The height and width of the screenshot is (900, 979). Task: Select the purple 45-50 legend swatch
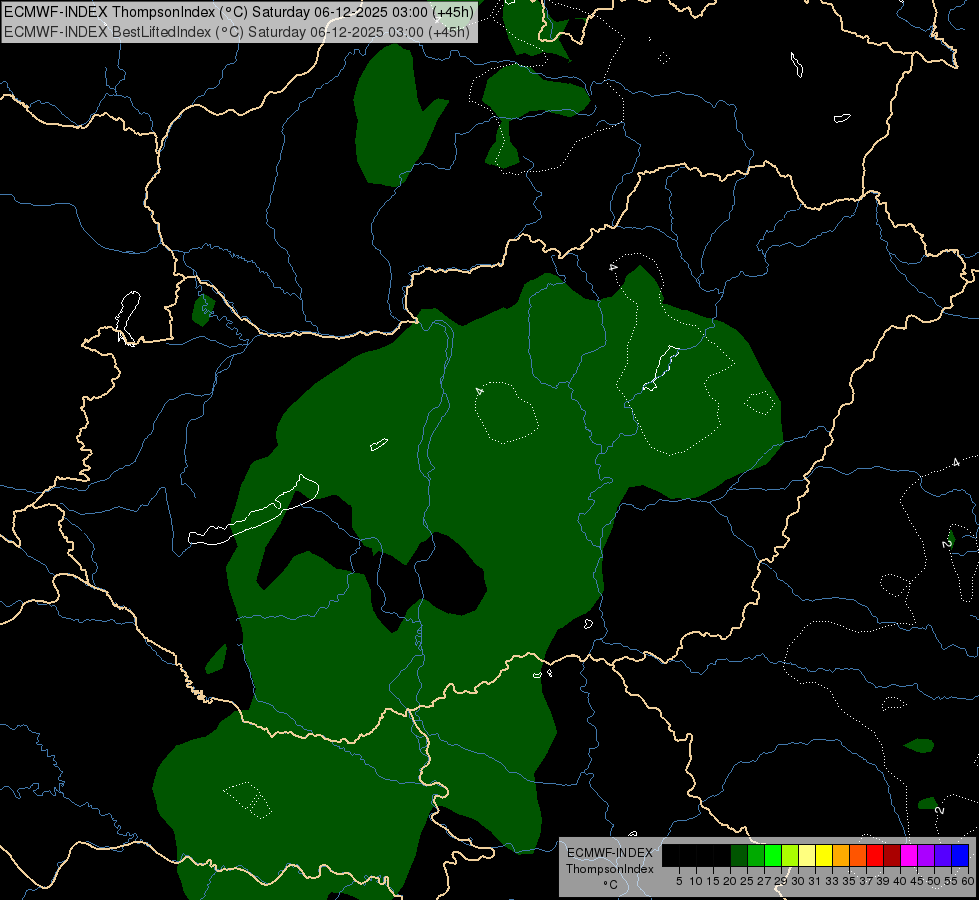pos(926,855)
